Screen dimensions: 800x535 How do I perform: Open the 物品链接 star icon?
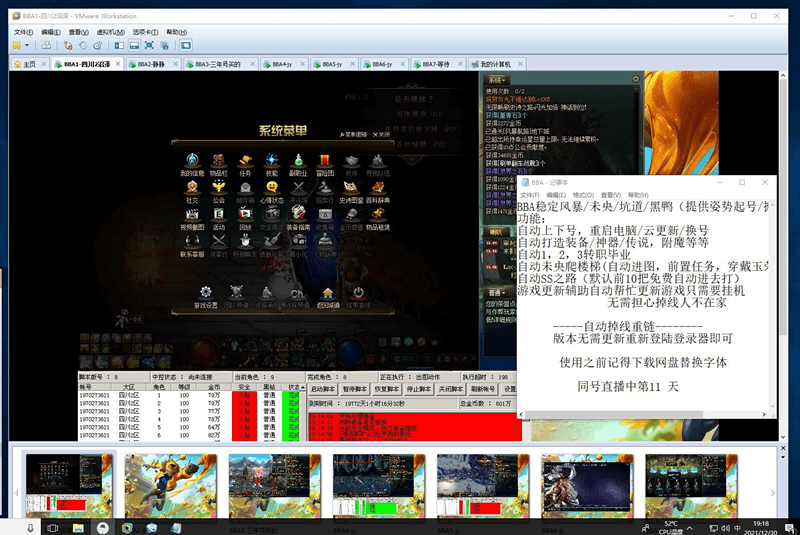[378, 218]
